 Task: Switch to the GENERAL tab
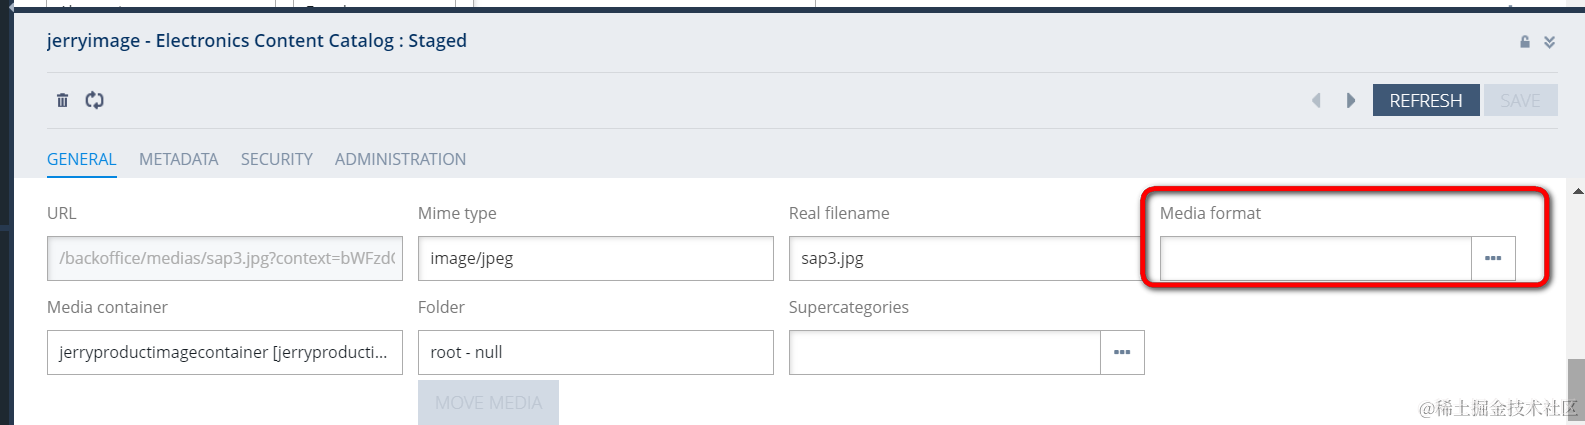[82, 159]
